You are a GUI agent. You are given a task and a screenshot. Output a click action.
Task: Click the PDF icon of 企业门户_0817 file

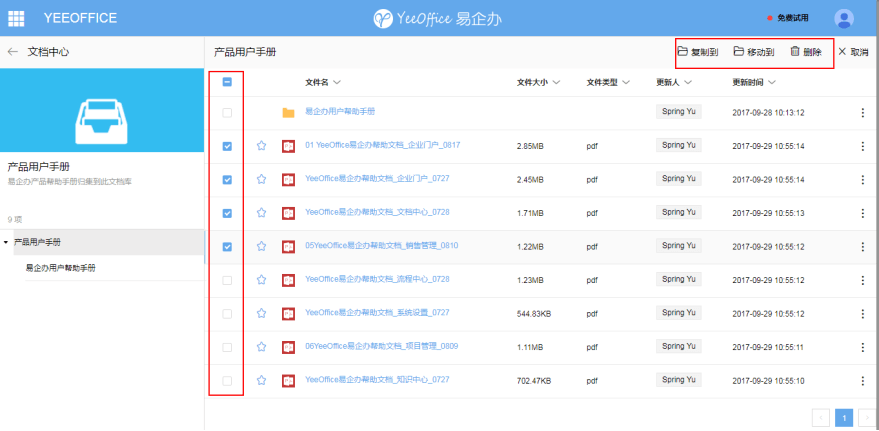(289, 146)
